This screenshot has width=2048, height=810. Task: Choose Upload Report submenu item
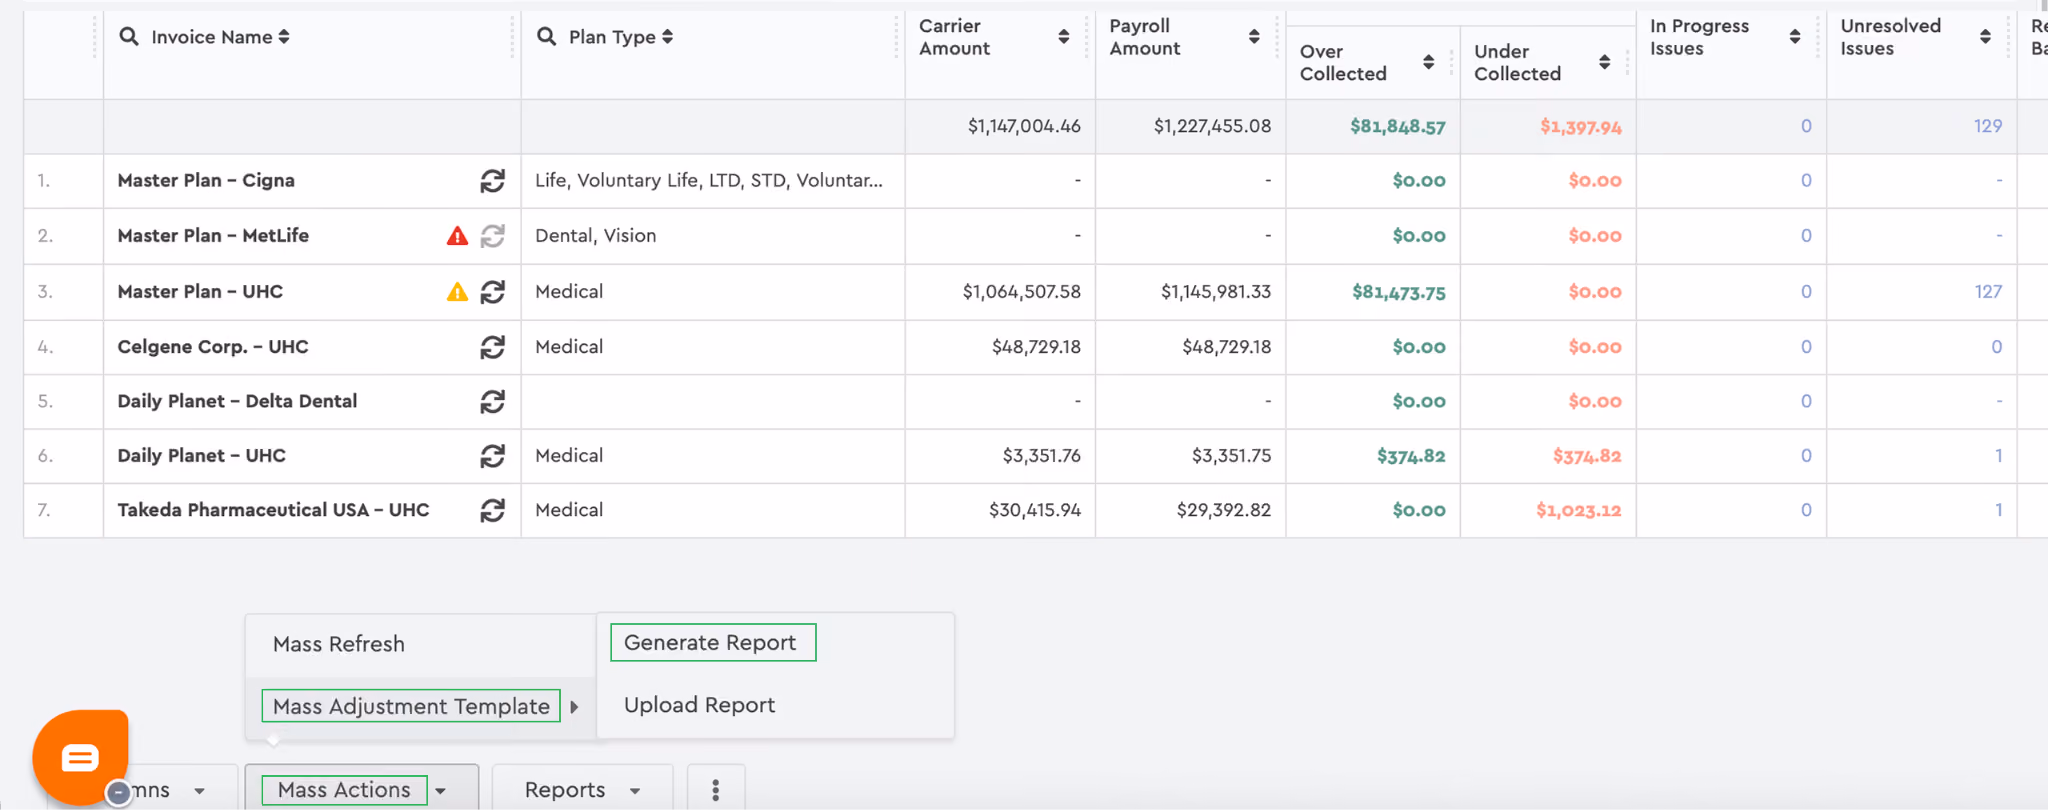699,705
